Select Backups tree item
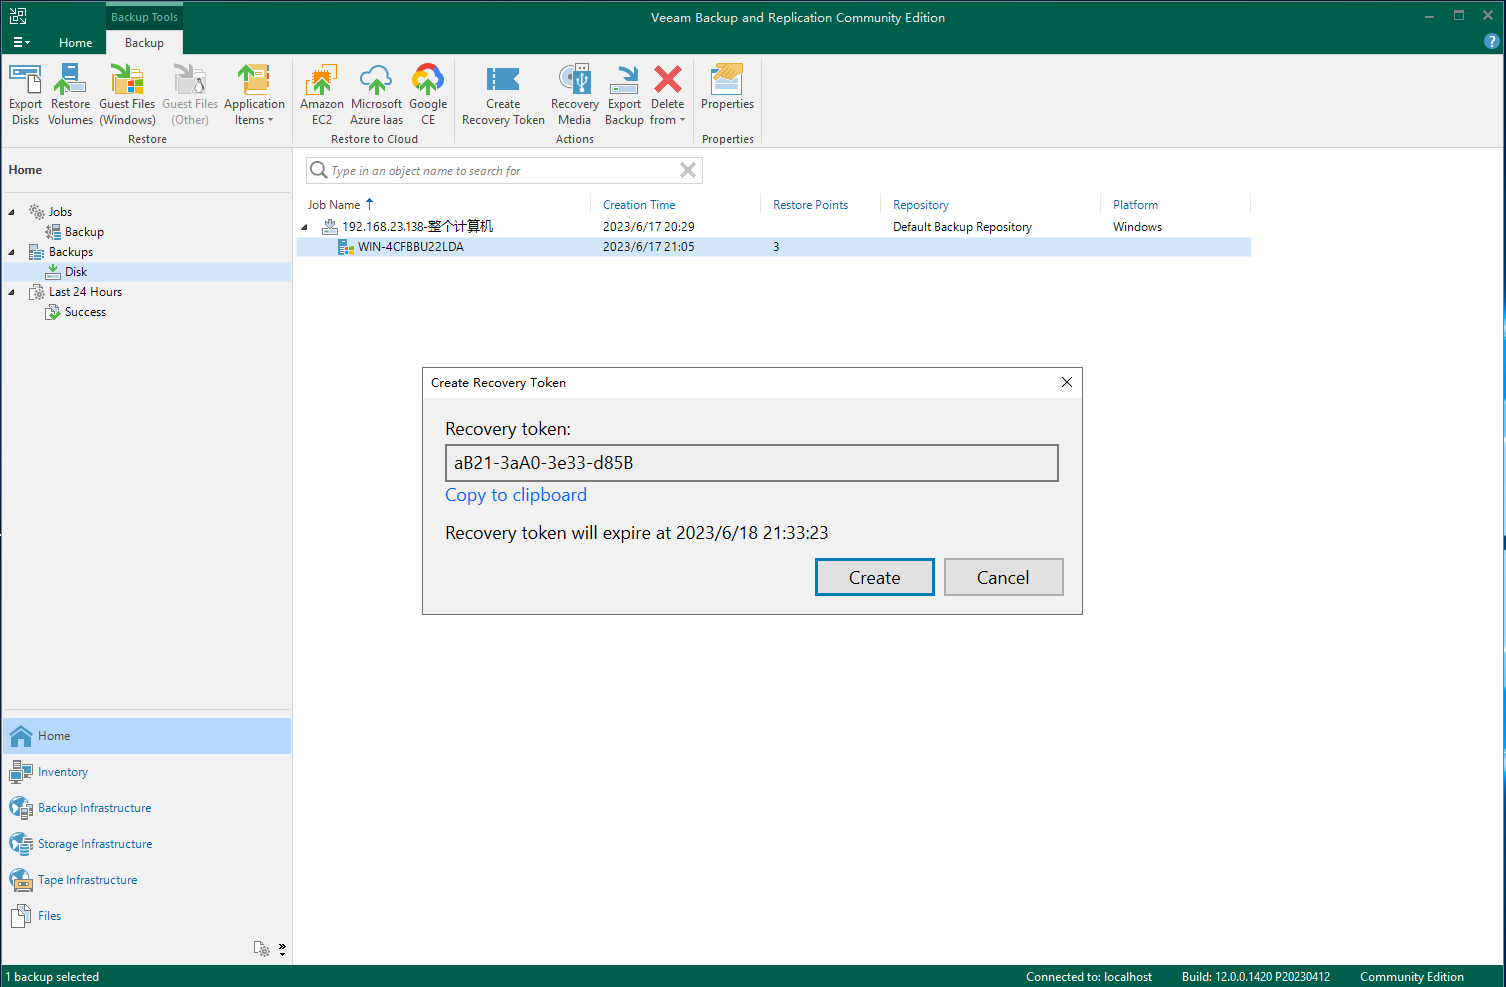 tap(71, 252)
